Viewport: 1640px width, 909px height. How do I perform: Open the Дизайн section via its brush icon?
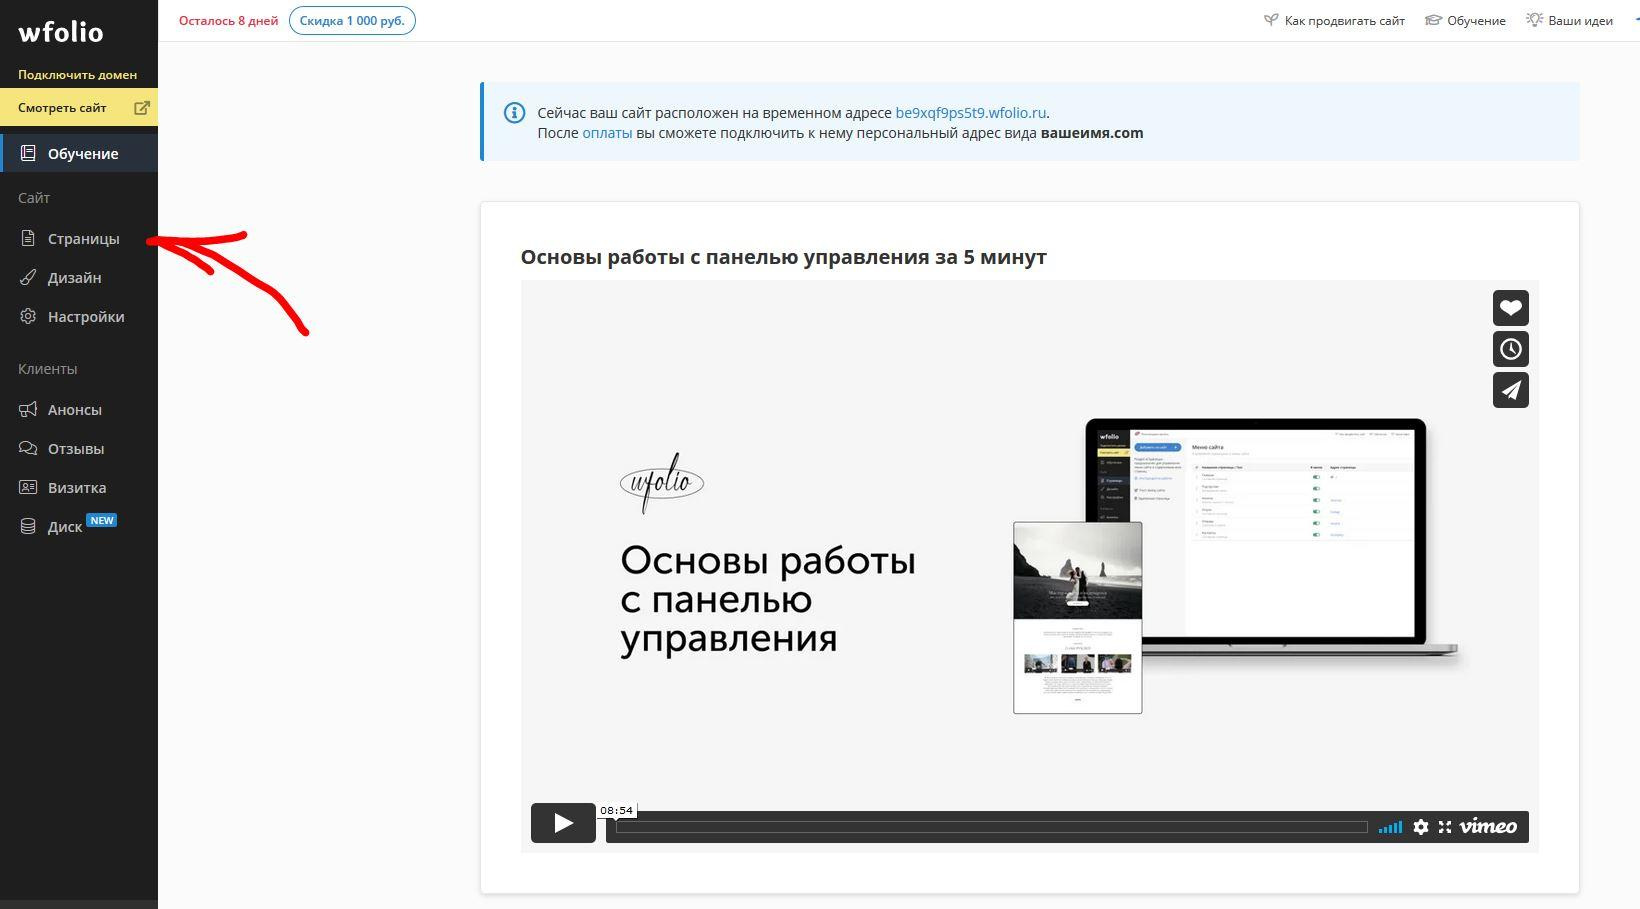28,277
